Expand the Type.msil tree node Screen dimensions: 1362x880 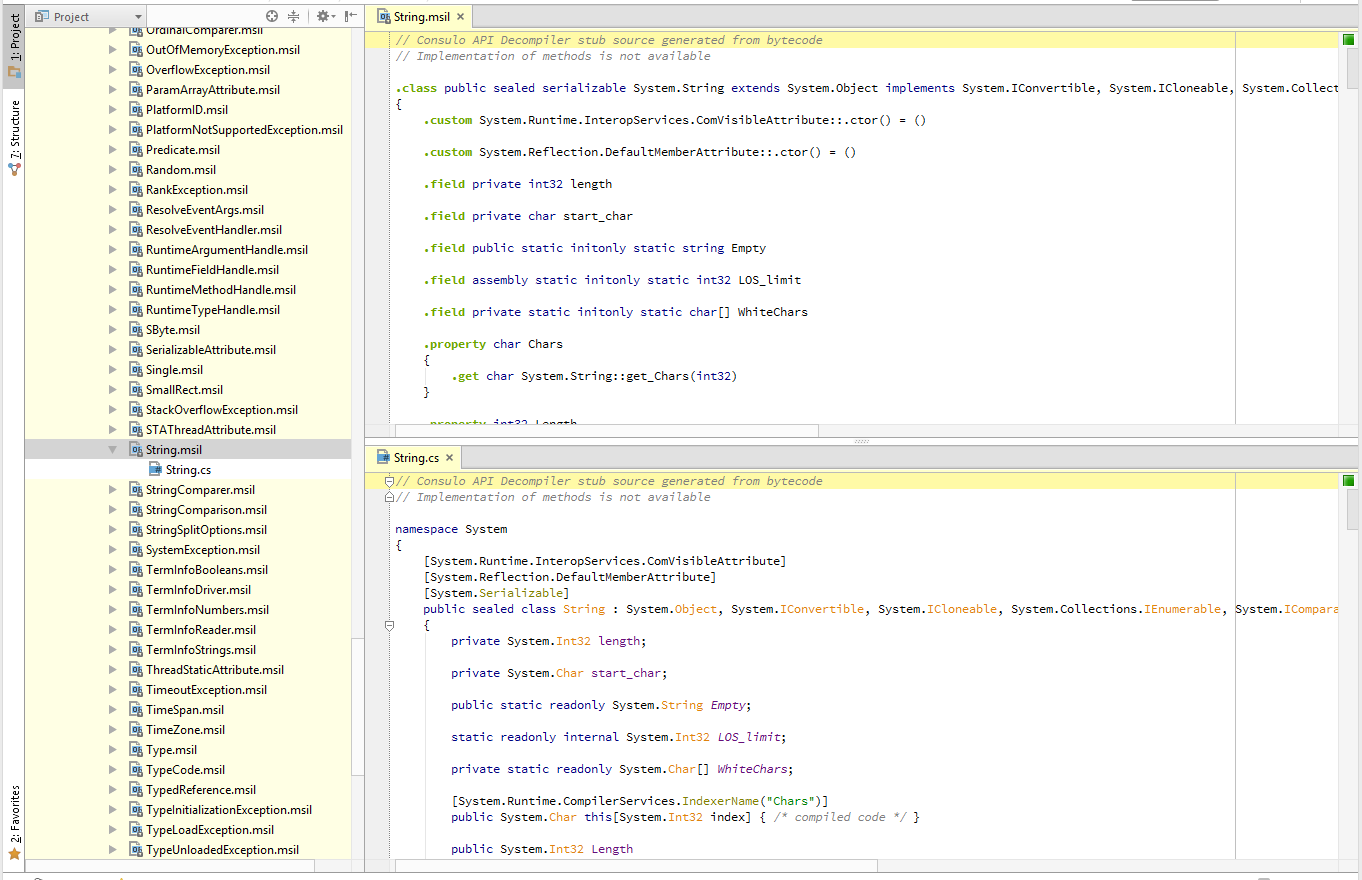(112, 750)
